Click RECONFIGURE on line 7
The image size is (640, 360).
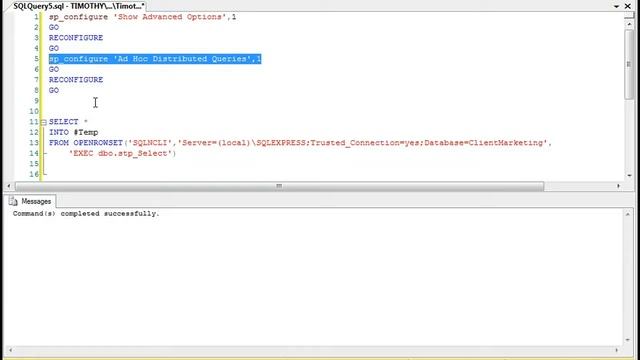76,80
